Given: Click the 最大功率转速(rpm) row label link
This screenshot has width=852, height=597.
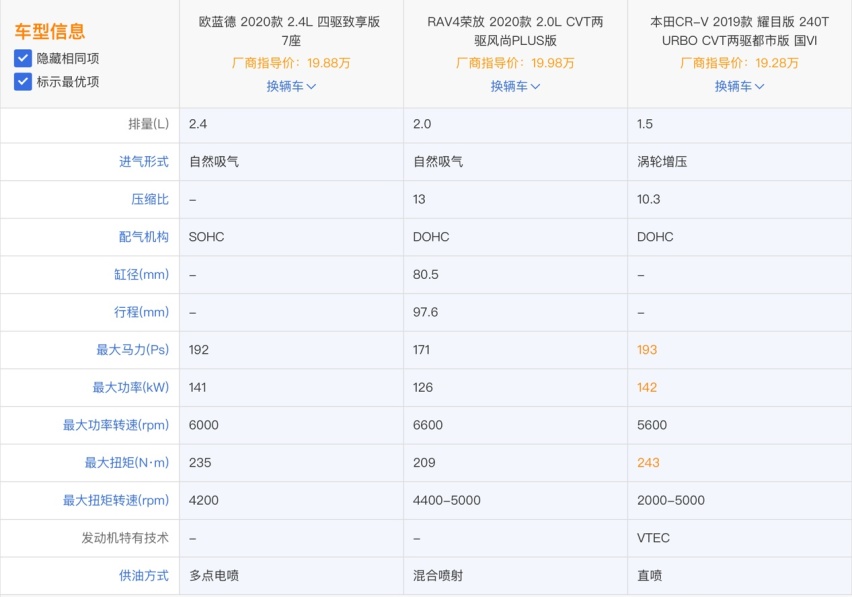Looking at the screenshot, I should (116, 425).
